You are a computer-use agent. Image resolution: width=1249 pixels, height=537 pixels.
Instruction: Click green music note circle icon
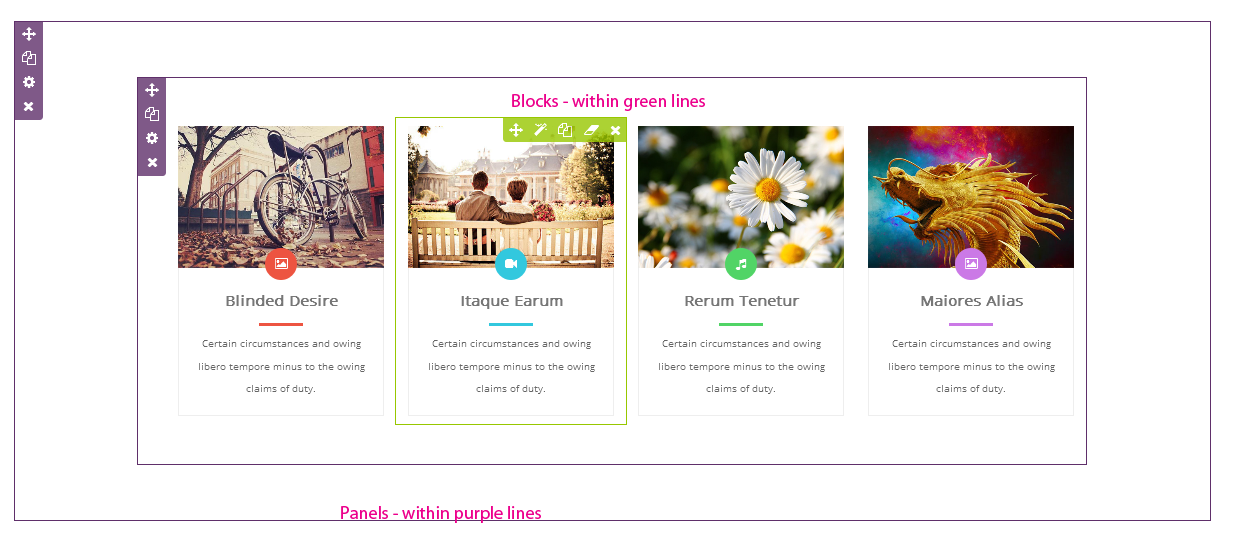pyautogui.click(x=741, y=264)
